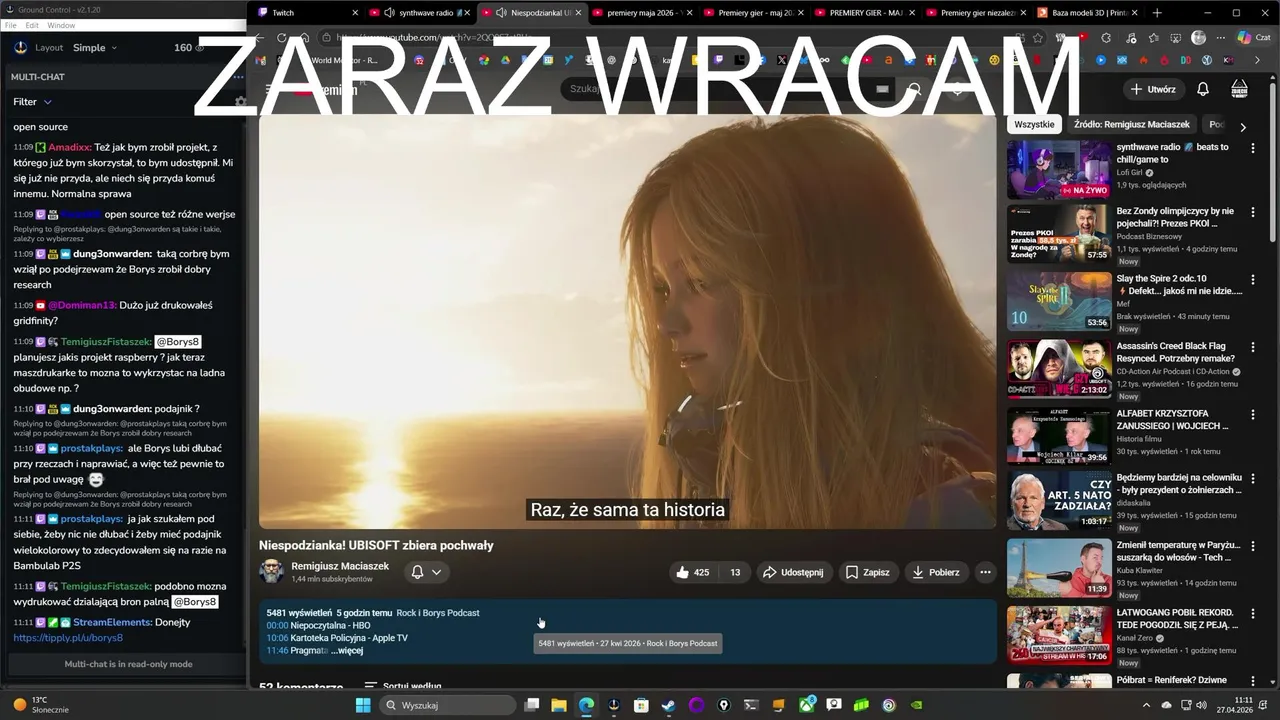Viewport: 1280px width, 720px height.
Task: Click the Pobierz download button
Action: coord(936,572)
